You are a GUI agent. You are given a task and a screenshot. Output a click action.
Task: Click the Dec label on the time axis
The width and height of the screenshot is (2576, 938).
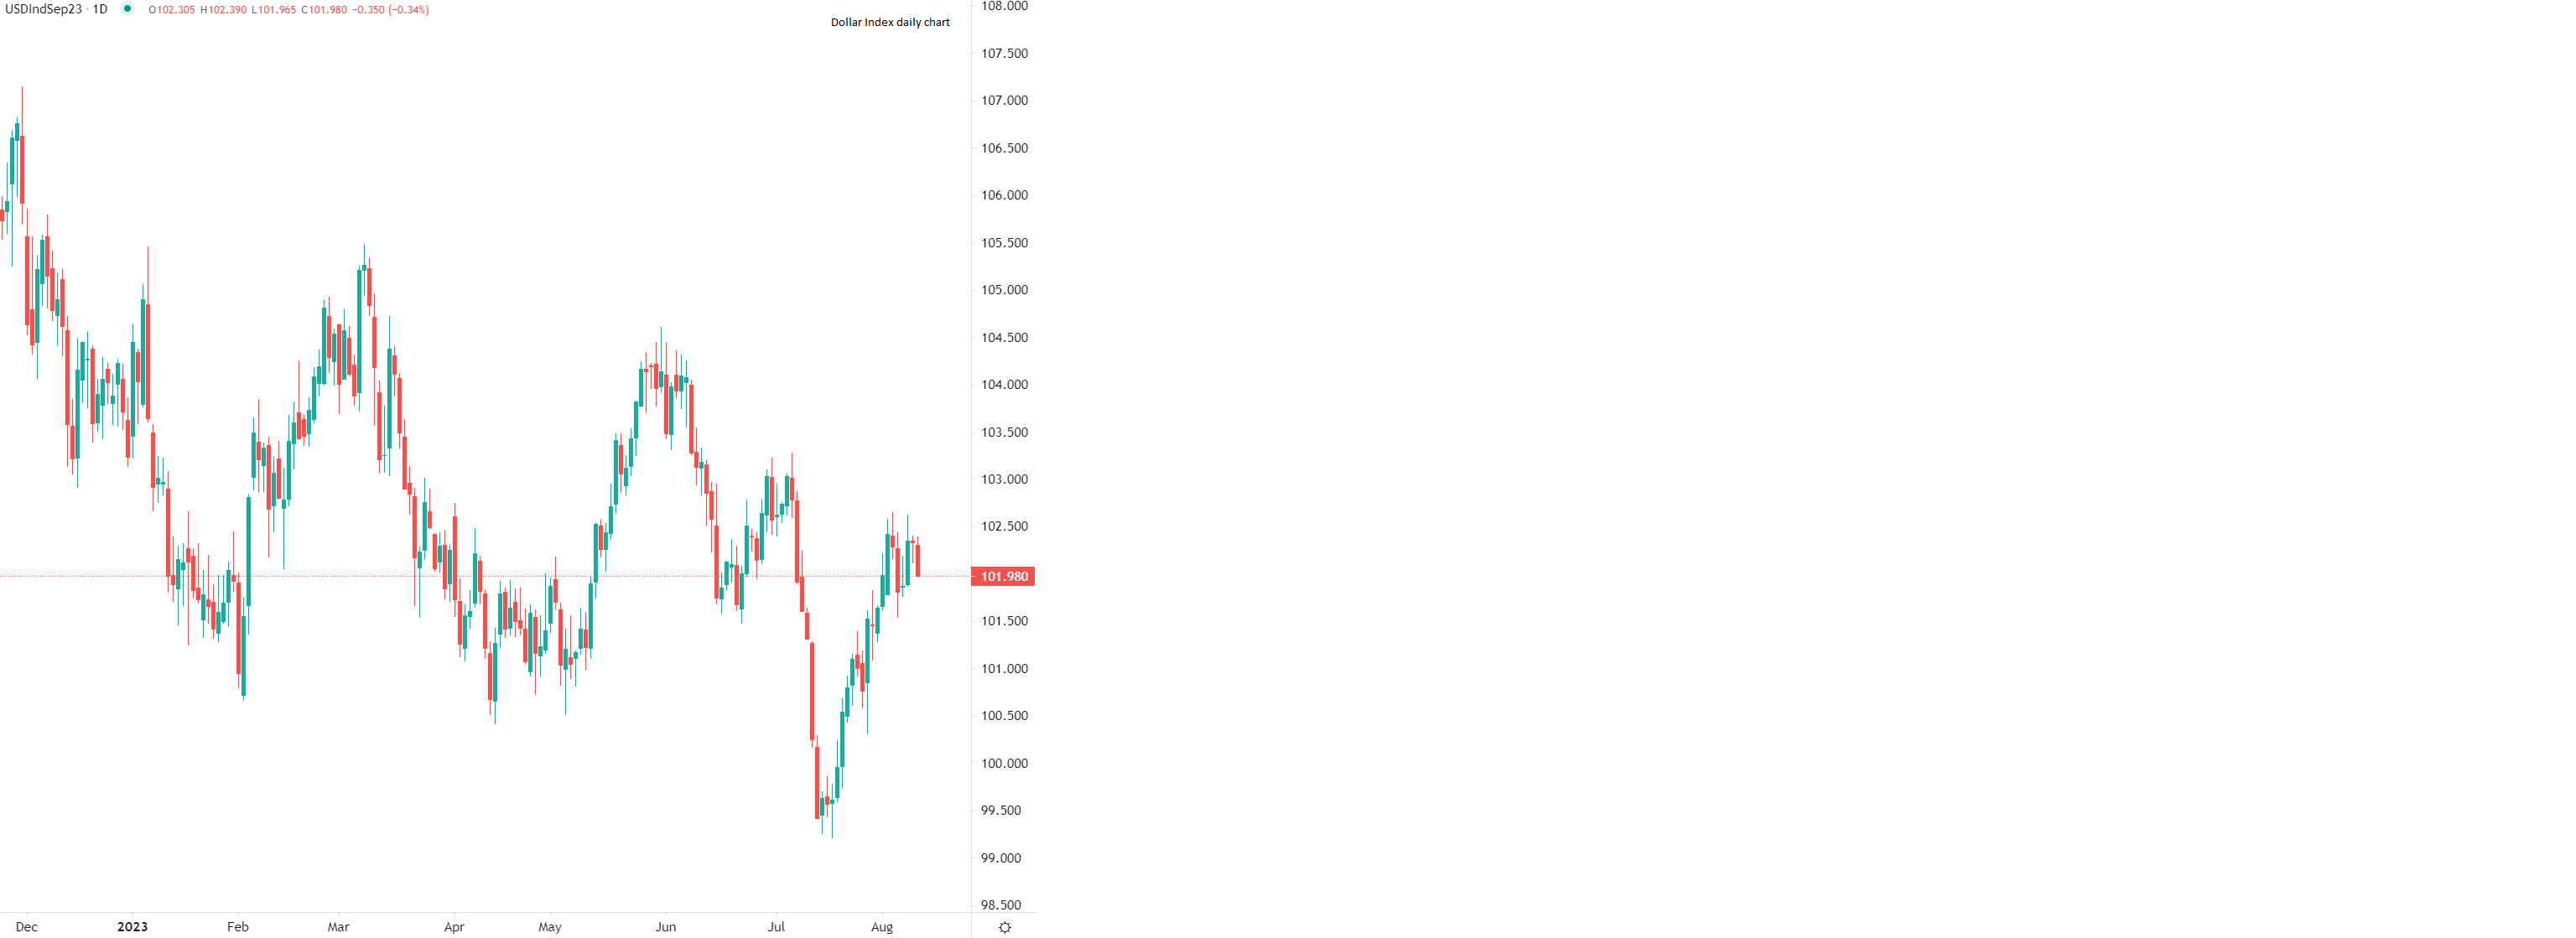coord(27,927)
